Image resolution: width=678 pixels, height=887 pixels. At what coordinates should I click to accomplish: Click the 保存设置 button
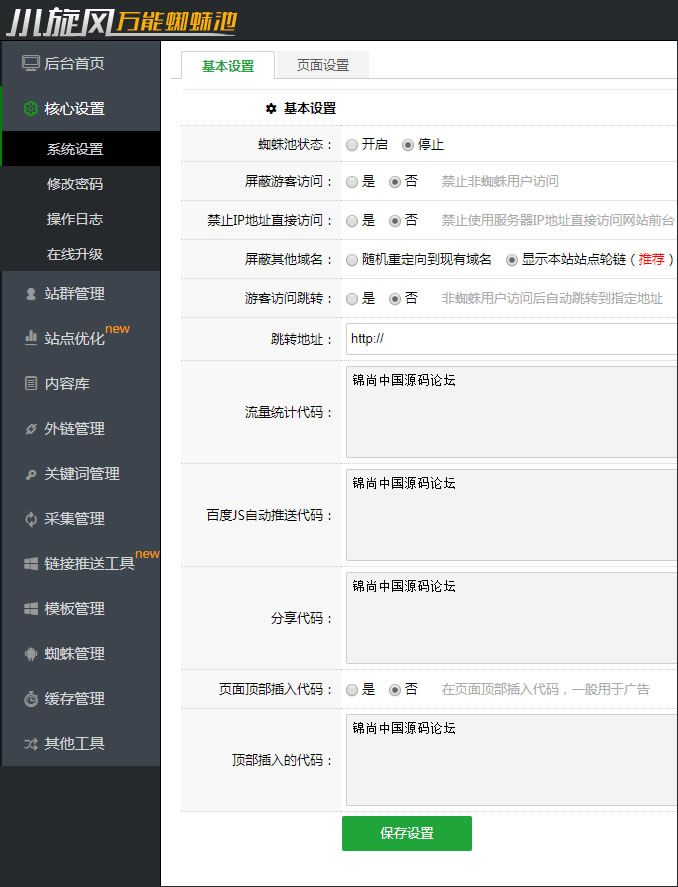407,833
